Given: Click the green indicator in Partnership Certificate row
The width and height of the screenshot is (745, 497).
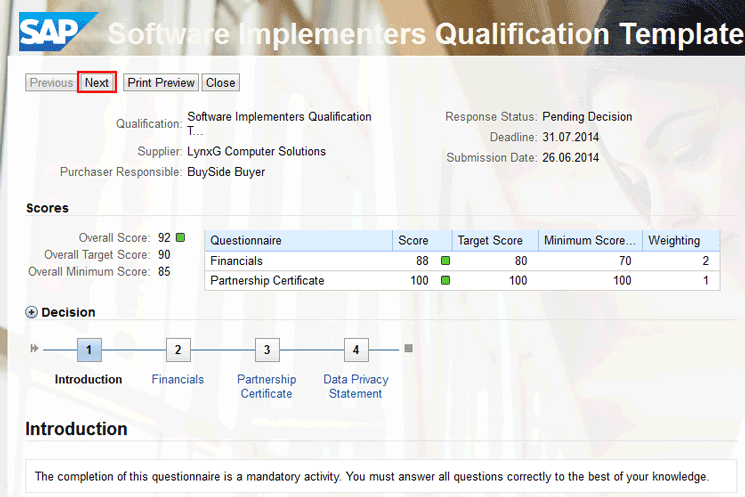Looking at the screenshot, I should click(445, 280).
